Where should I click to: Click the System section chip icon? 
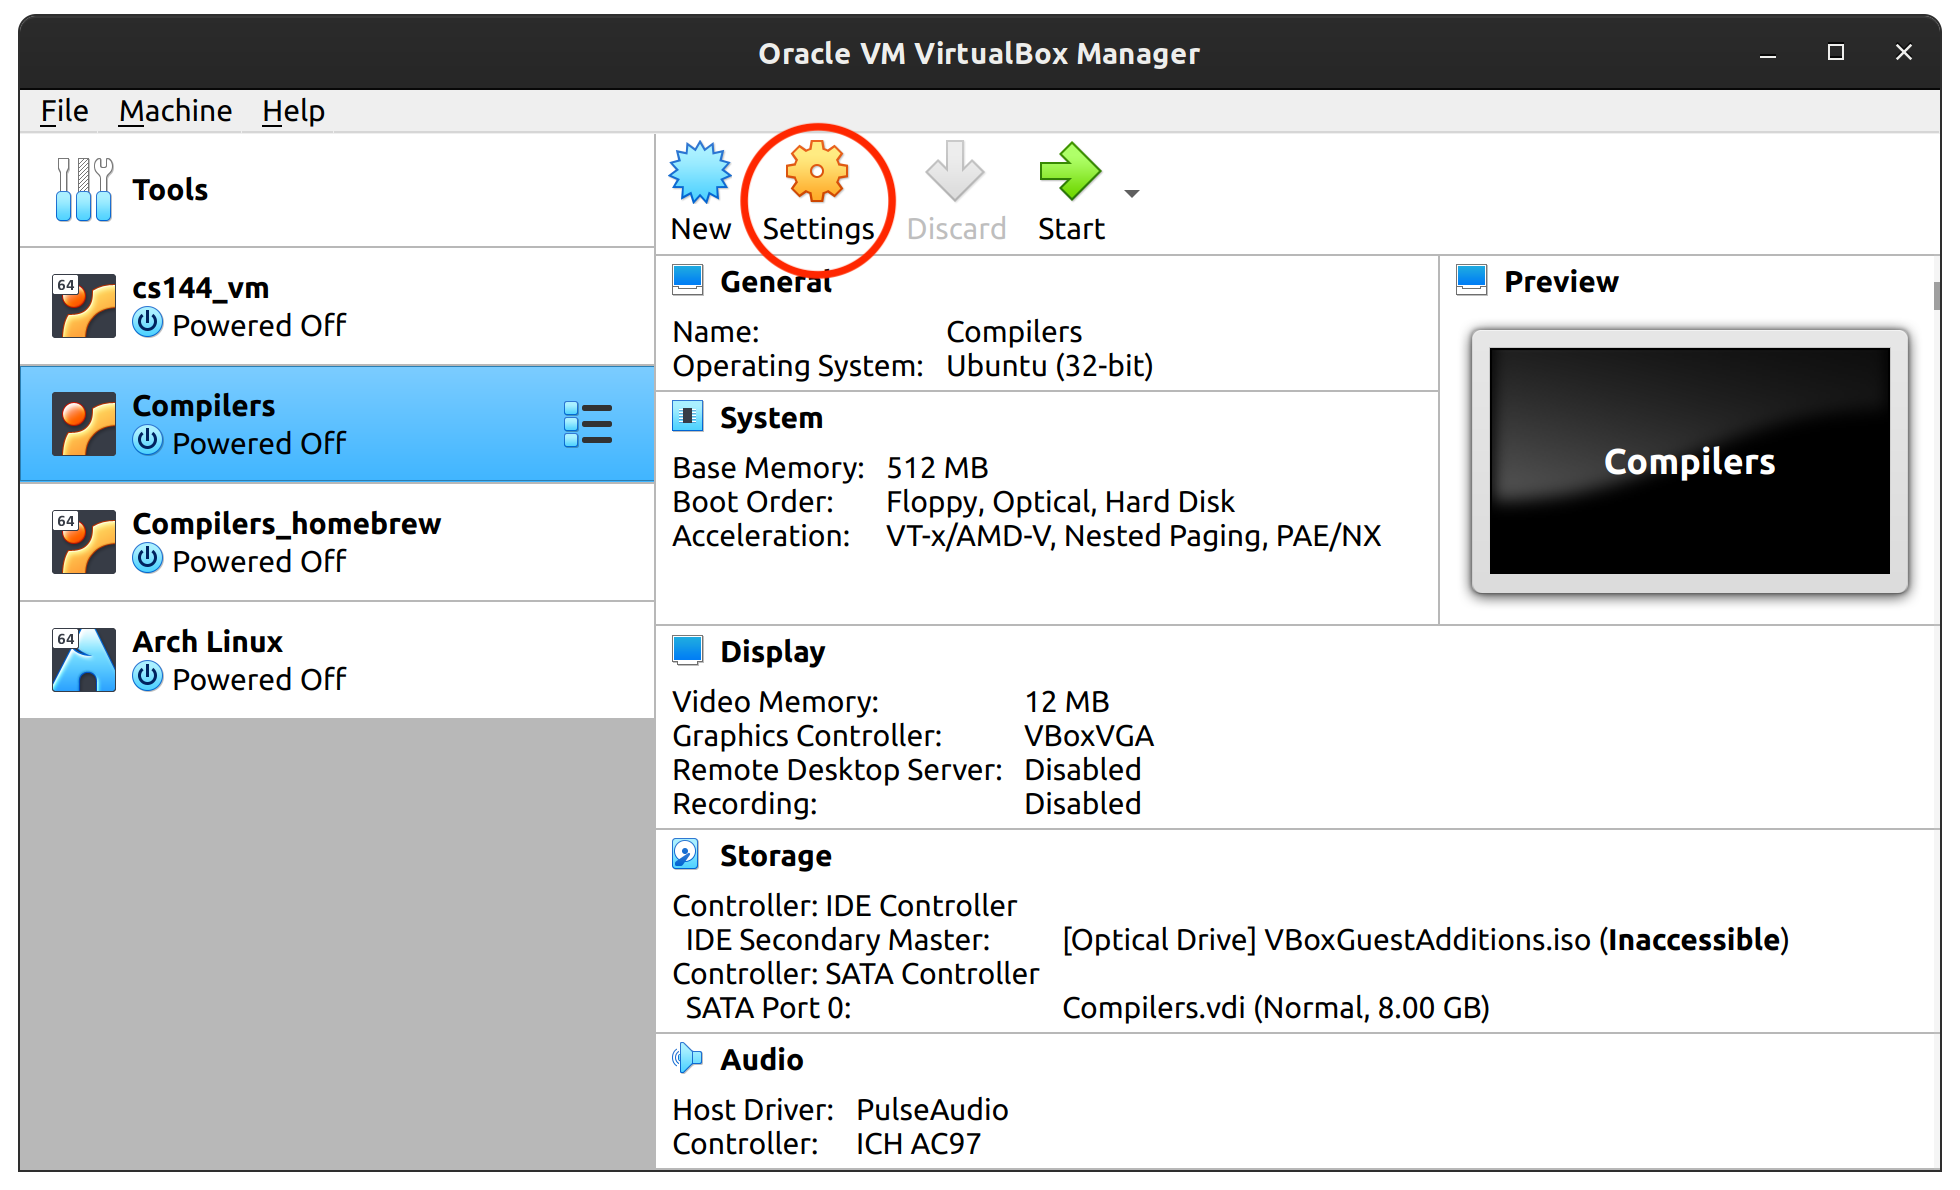click(687, 416)
